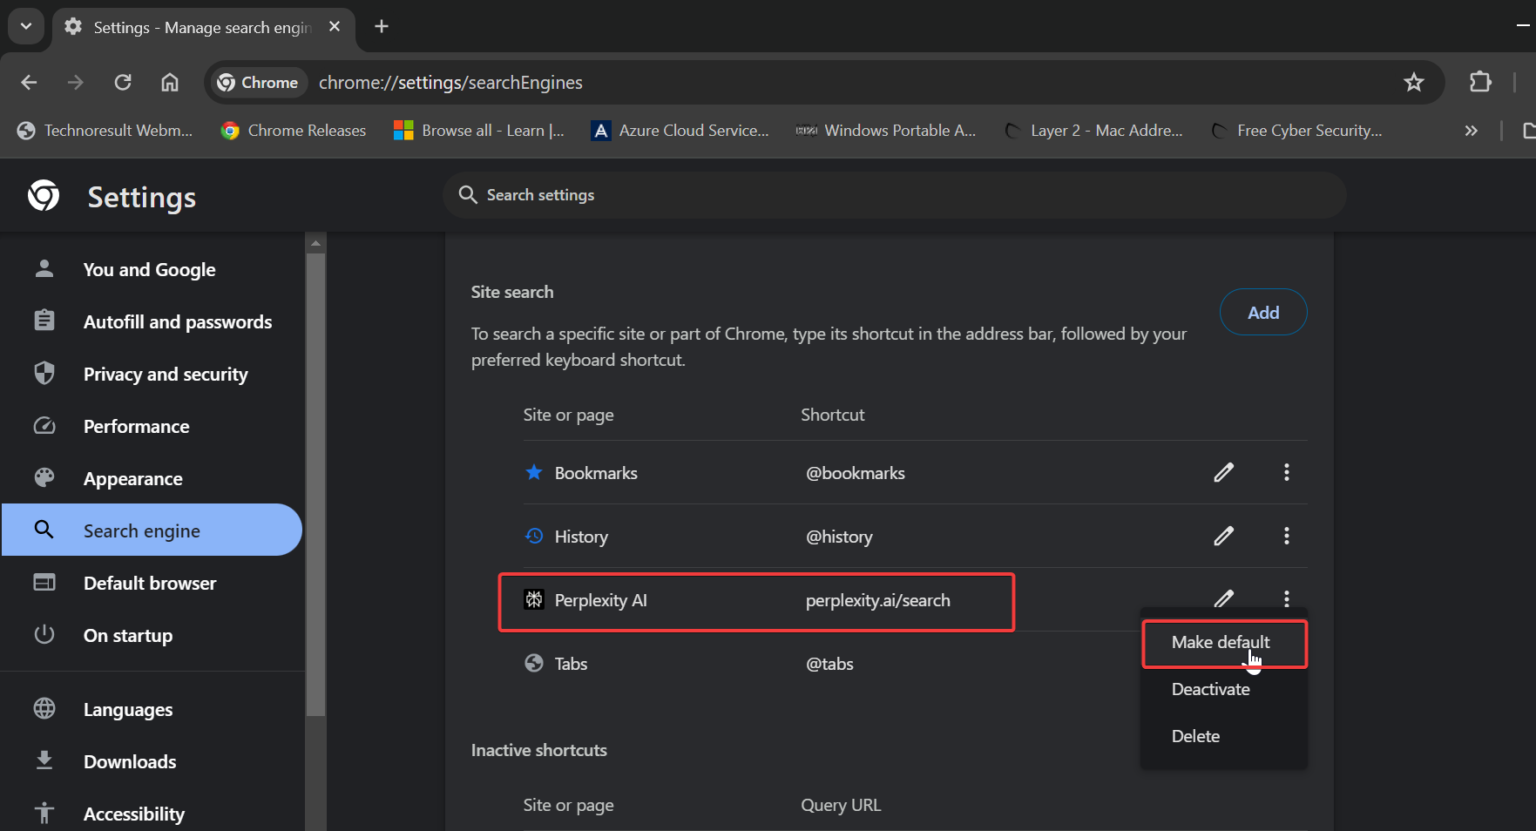This screenshot has height=831, width=1536.
Task: Open the tab list chevron dropdown
Action: coord(26,27)
